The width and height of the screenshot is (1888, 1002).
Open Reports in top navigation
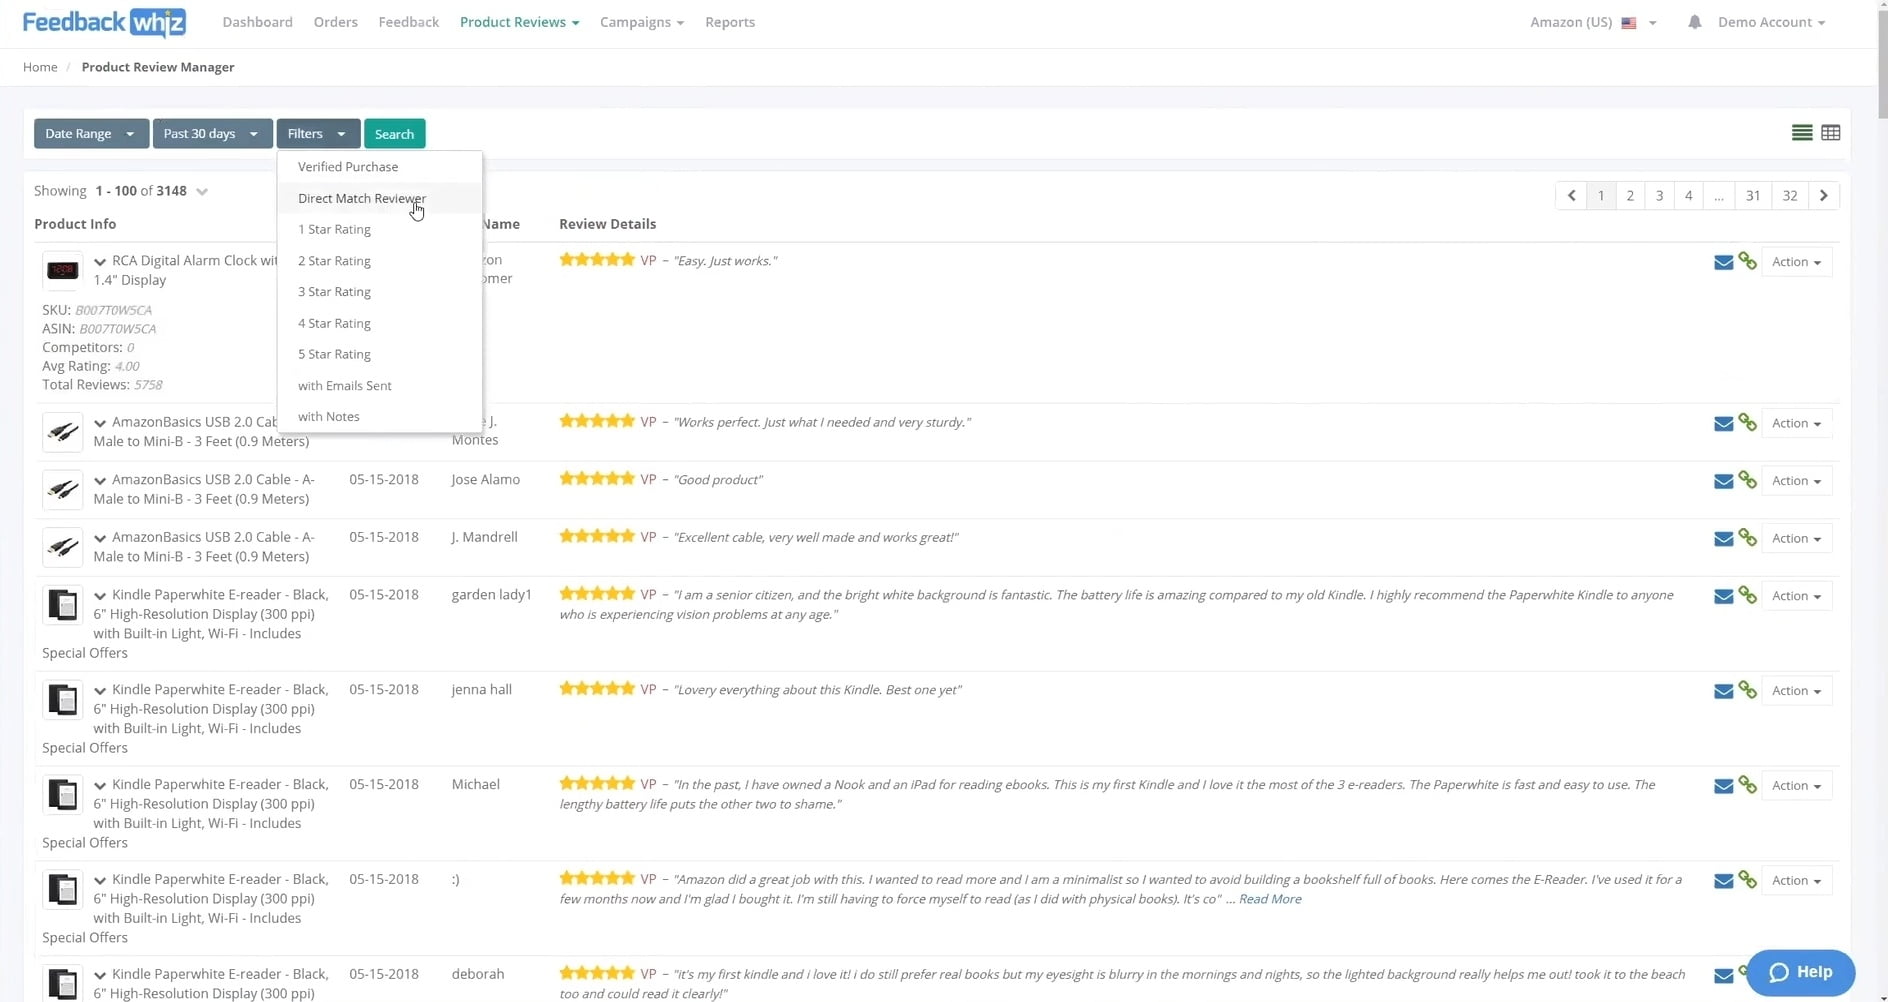tap(730, 22)
